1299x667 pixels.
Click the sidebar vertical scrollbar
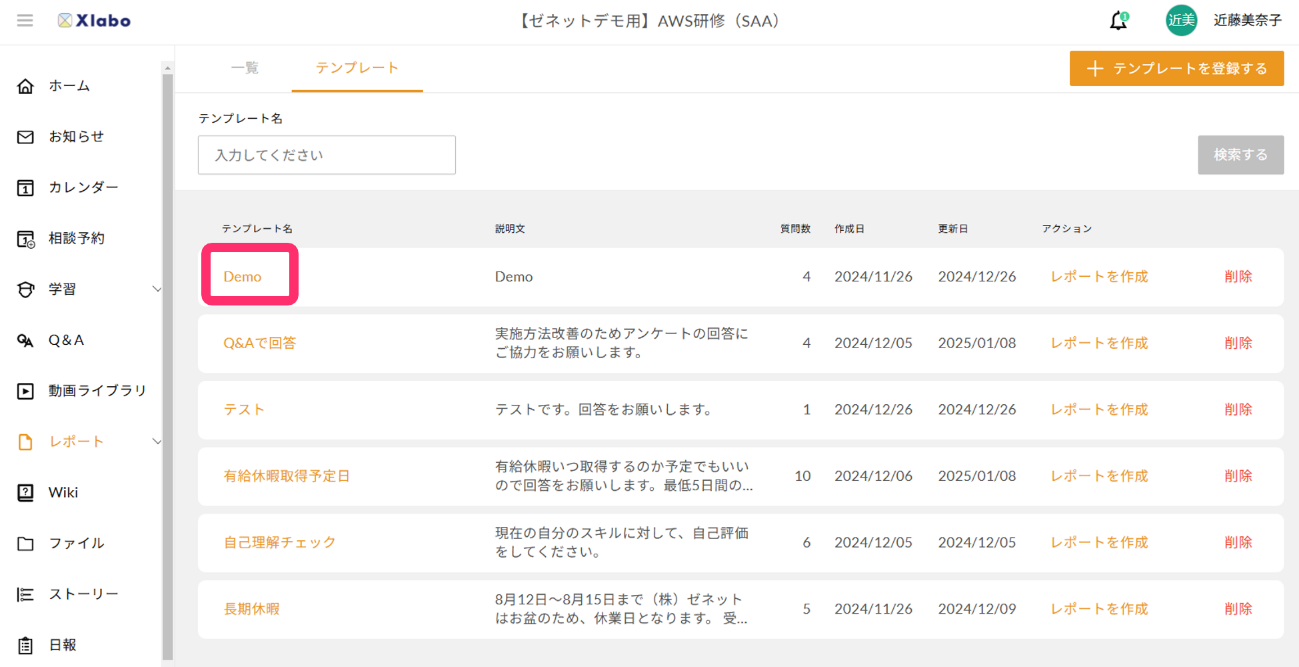pos(167,360)
